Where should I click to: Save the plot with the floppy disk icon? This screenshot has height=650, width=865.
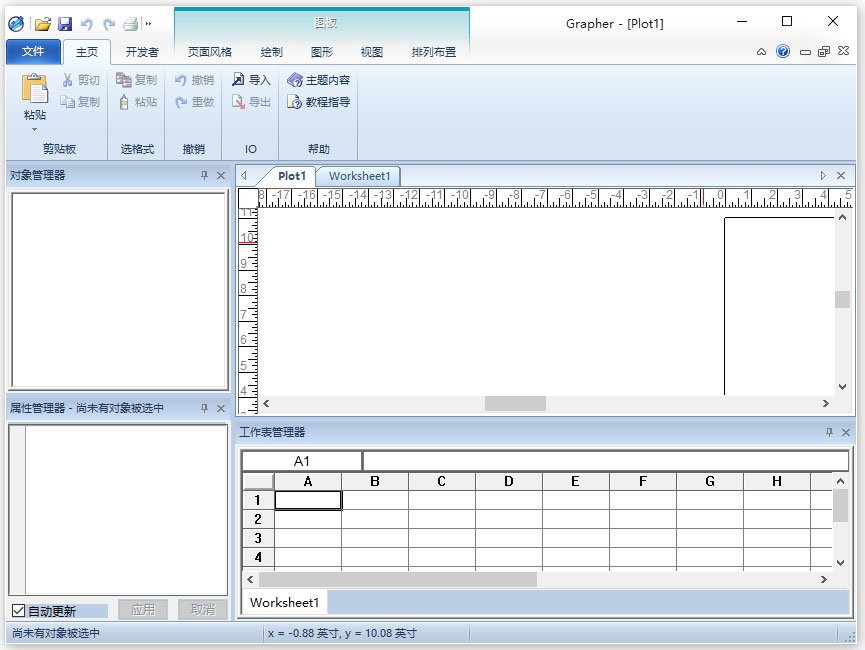(65, 24)
